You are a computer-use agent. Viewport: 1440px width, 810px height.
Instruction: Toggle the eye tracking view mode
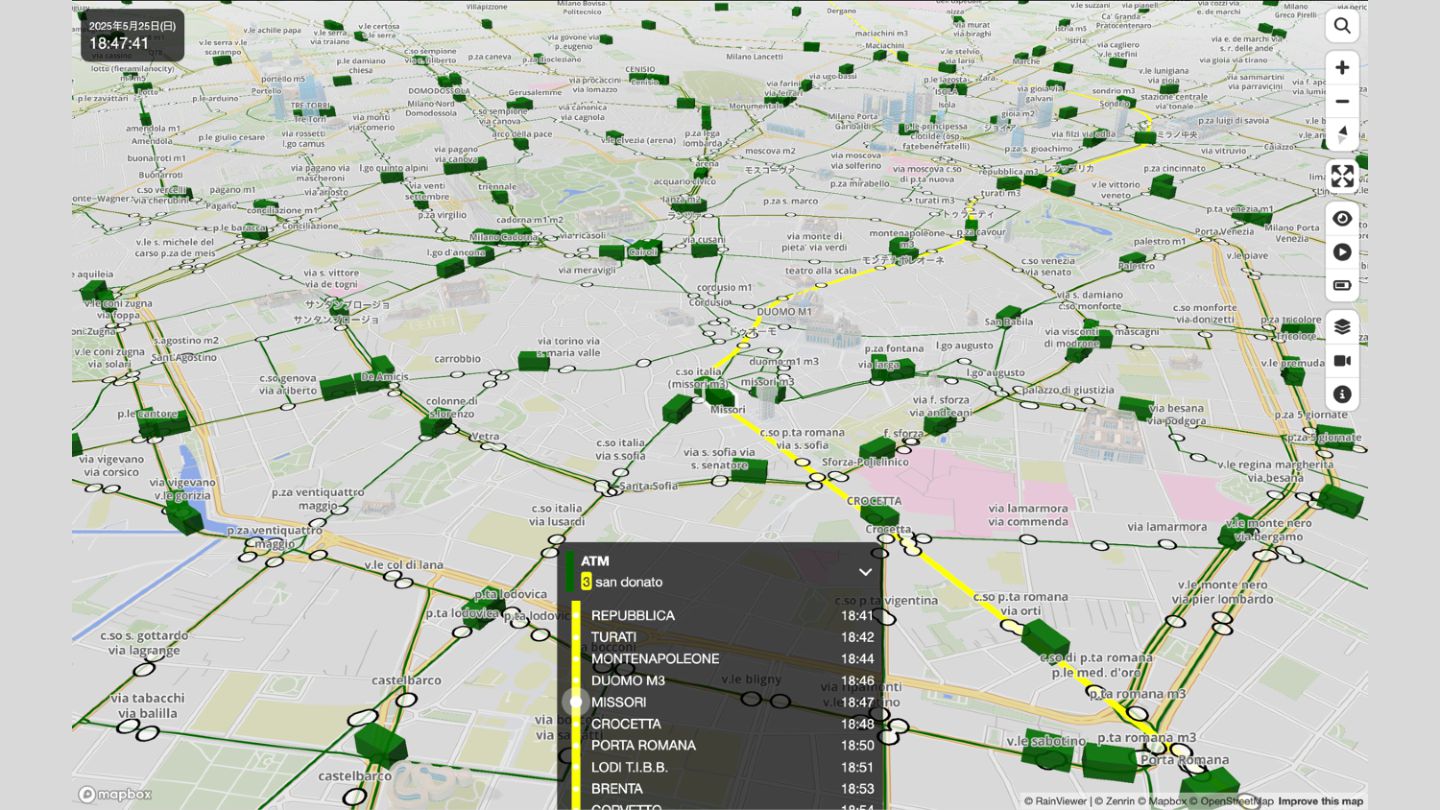click(x=1342, y=219)
